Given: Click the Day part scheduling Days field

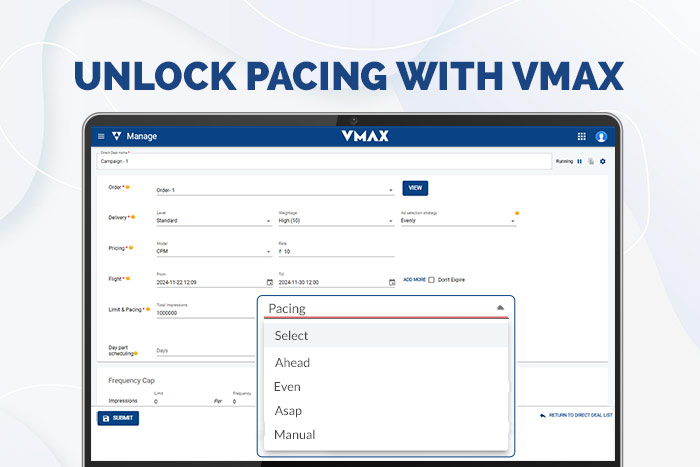Looking at the screenshot, I should [205, 351].
